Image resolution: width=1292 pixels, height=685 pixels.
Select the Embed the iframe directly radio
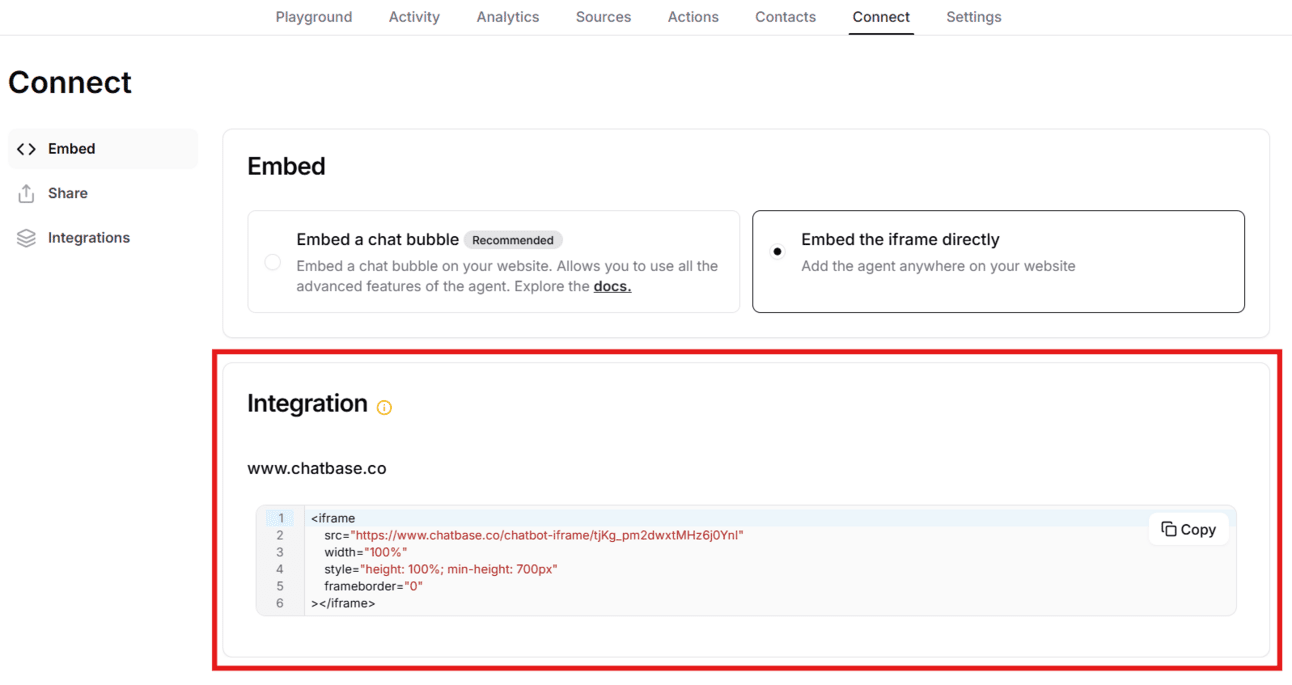[777, 251]
